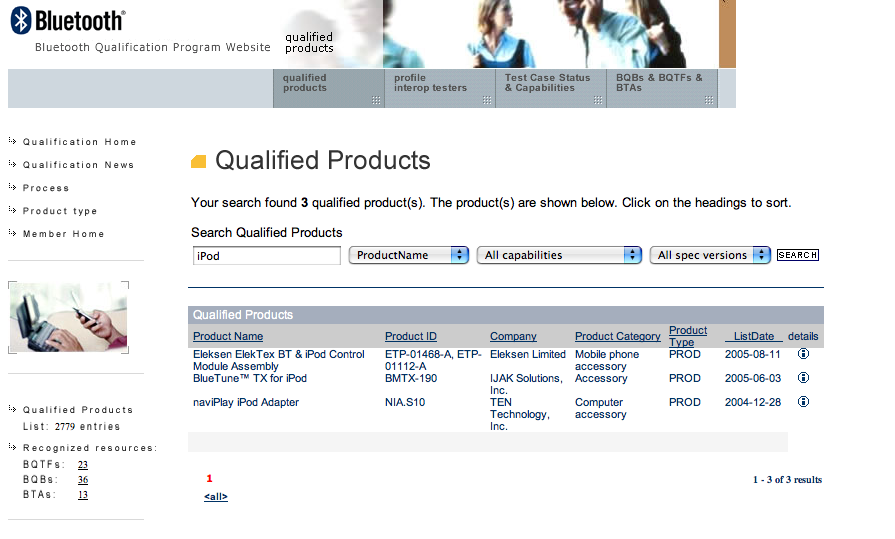Open BQTFs count link 23
Image resolution: width=895 pixels, height=539 pixels.
click(x=83, y=465)
